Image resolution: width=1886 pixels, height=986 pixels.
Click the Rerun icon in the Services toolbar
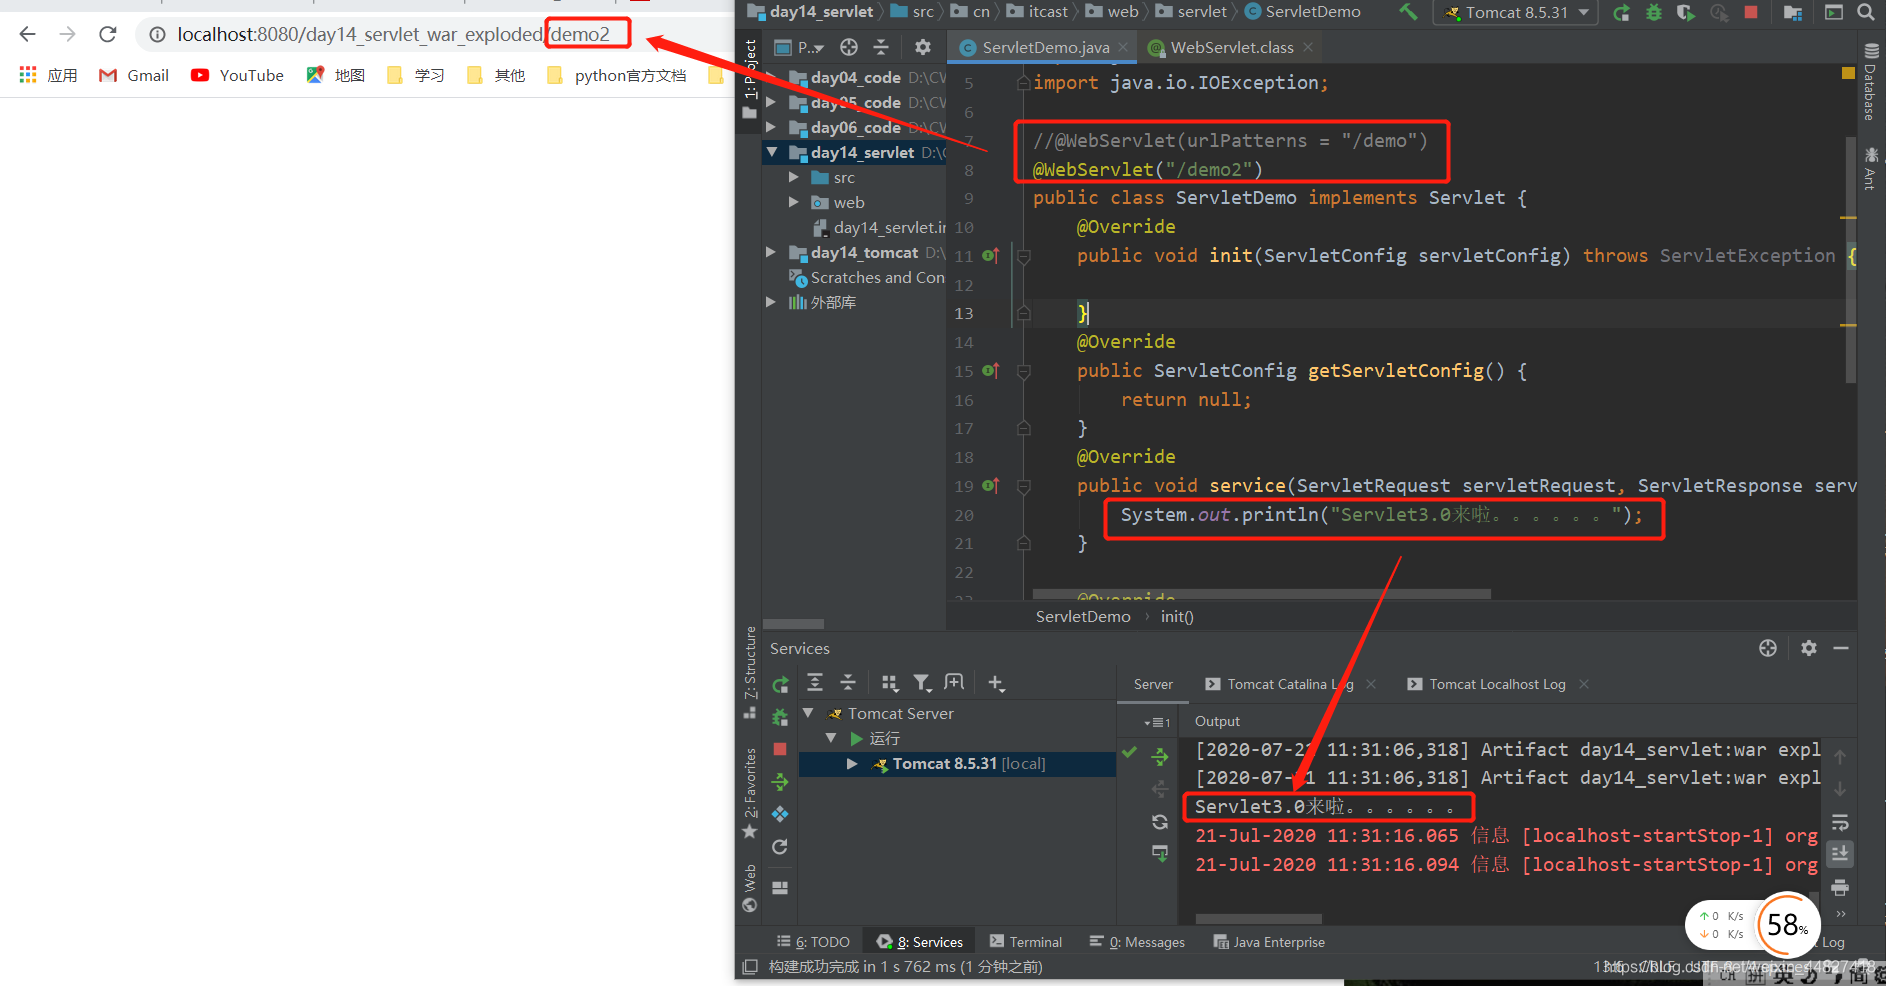[x=780, y=684]
